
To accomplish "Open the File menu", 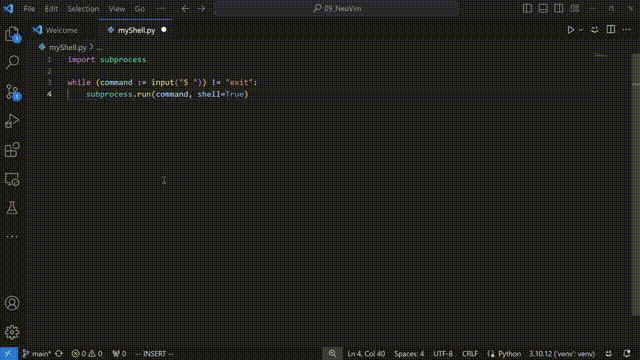I will coord(29,9).
